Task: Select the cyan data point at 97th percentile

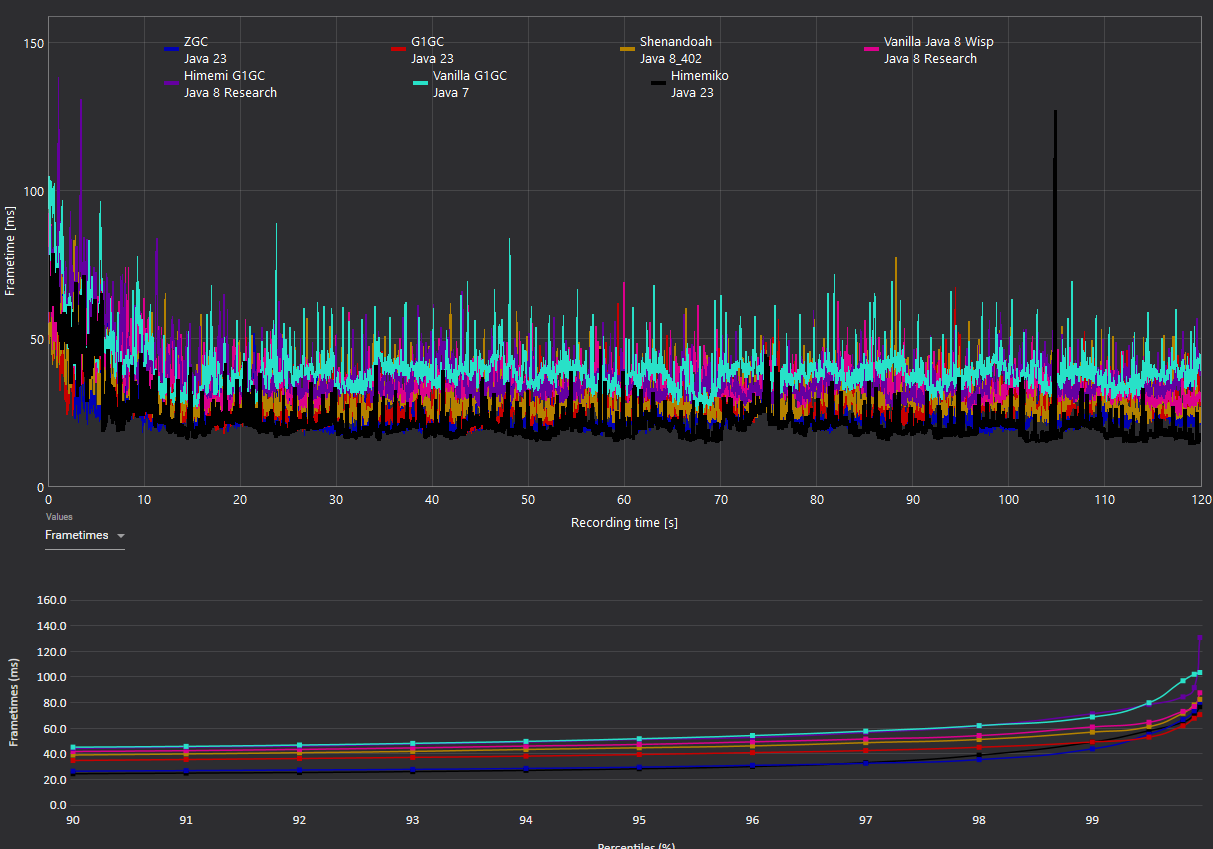Action: [866, 732]
